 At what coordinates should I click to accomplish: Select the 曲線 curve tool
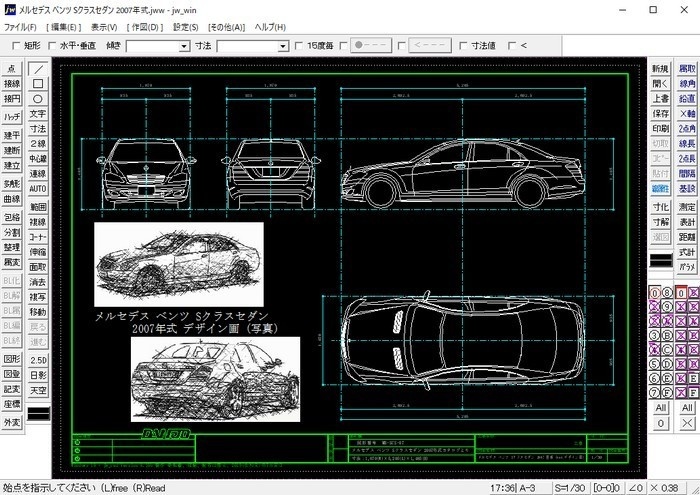[x=12, y=199]
